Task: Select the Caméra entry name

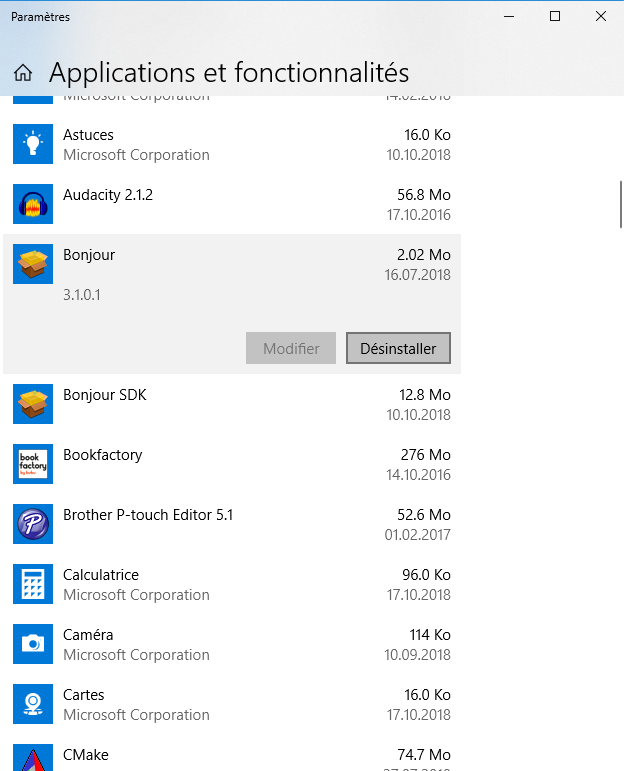Action: (88, 635)
